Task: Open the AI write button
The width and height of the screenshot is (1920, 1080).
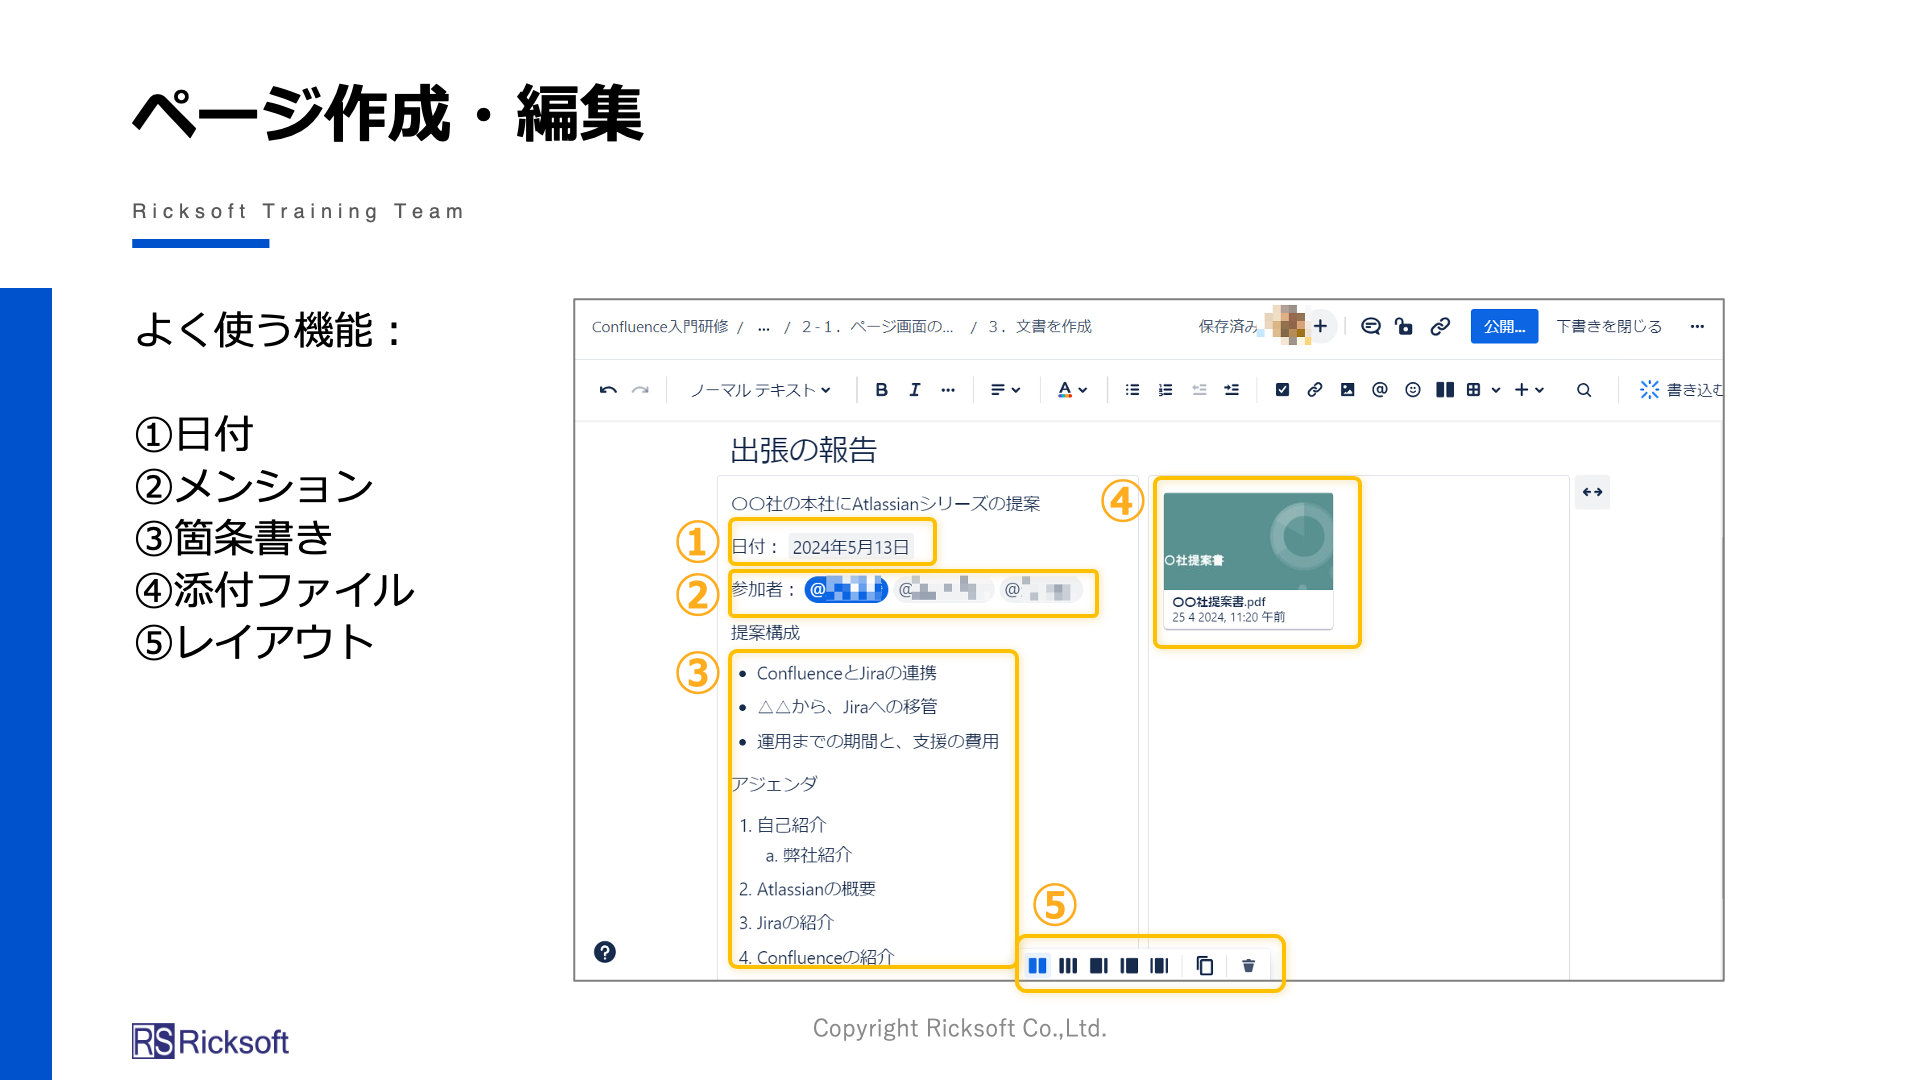Action: (x=1682, y=390)
